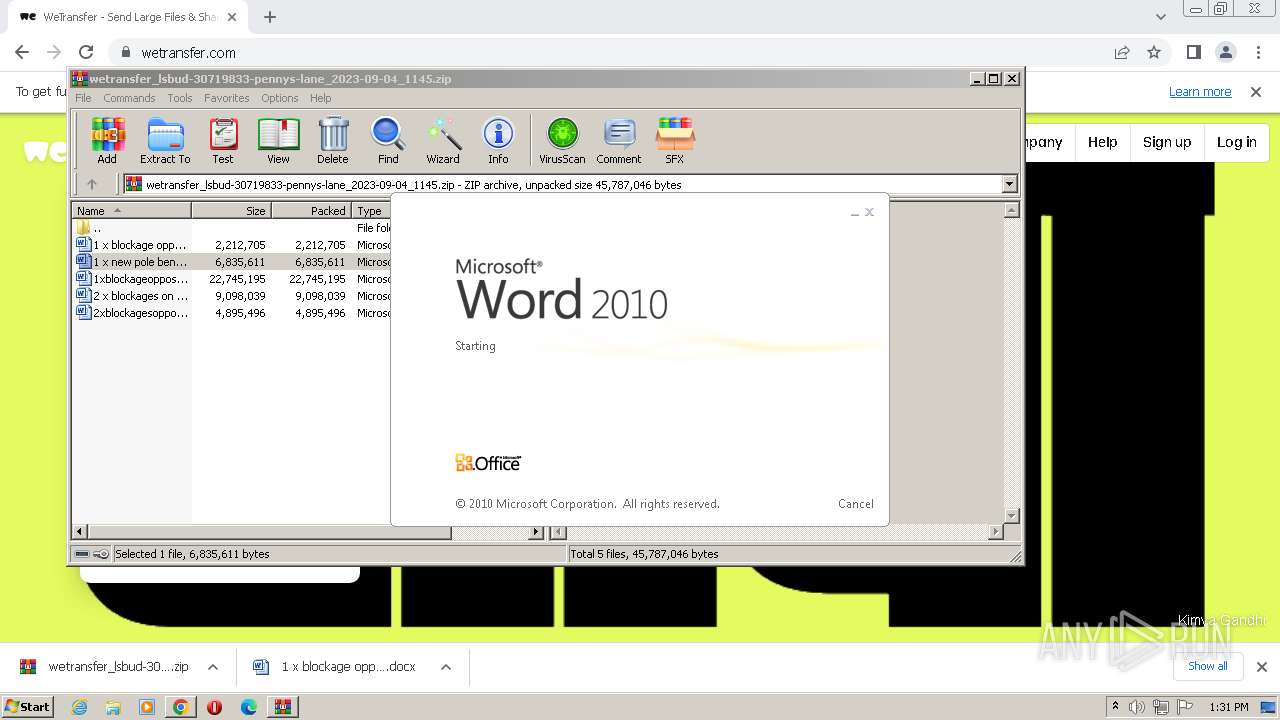Share this page icon in Chrome
Viewport: 1280px width, 720px height.
click(x=1122, y=53)
